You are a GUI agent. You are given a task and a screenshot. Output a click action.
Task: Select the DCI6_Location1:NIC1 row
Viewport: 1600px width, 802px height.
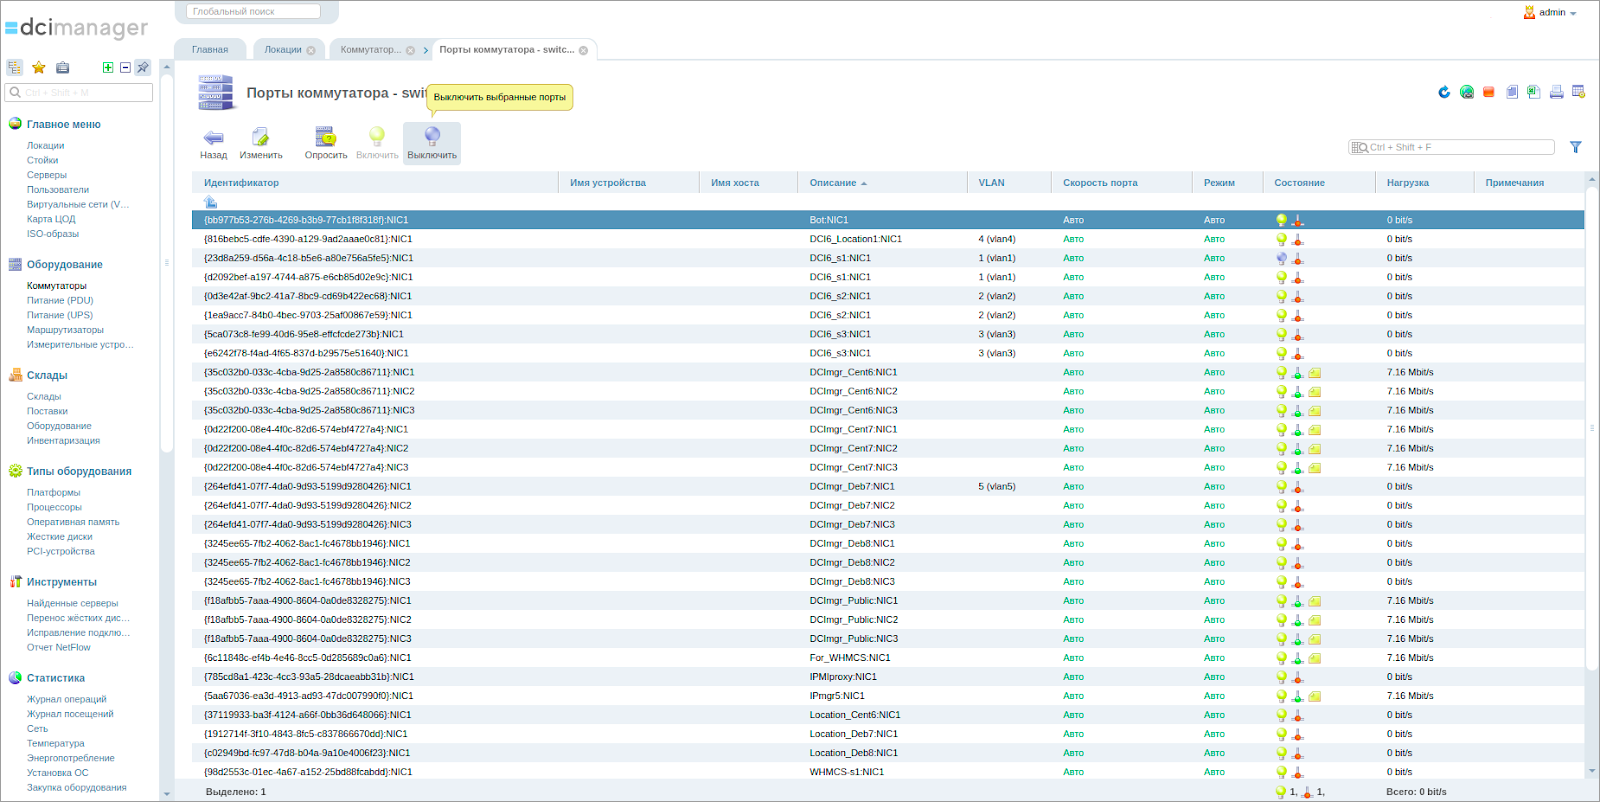(888, 239)
